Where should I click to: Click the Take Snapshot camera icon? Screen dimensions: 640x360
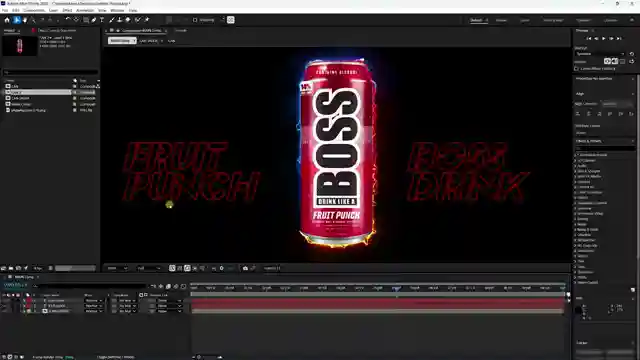[x=245, y=268]
